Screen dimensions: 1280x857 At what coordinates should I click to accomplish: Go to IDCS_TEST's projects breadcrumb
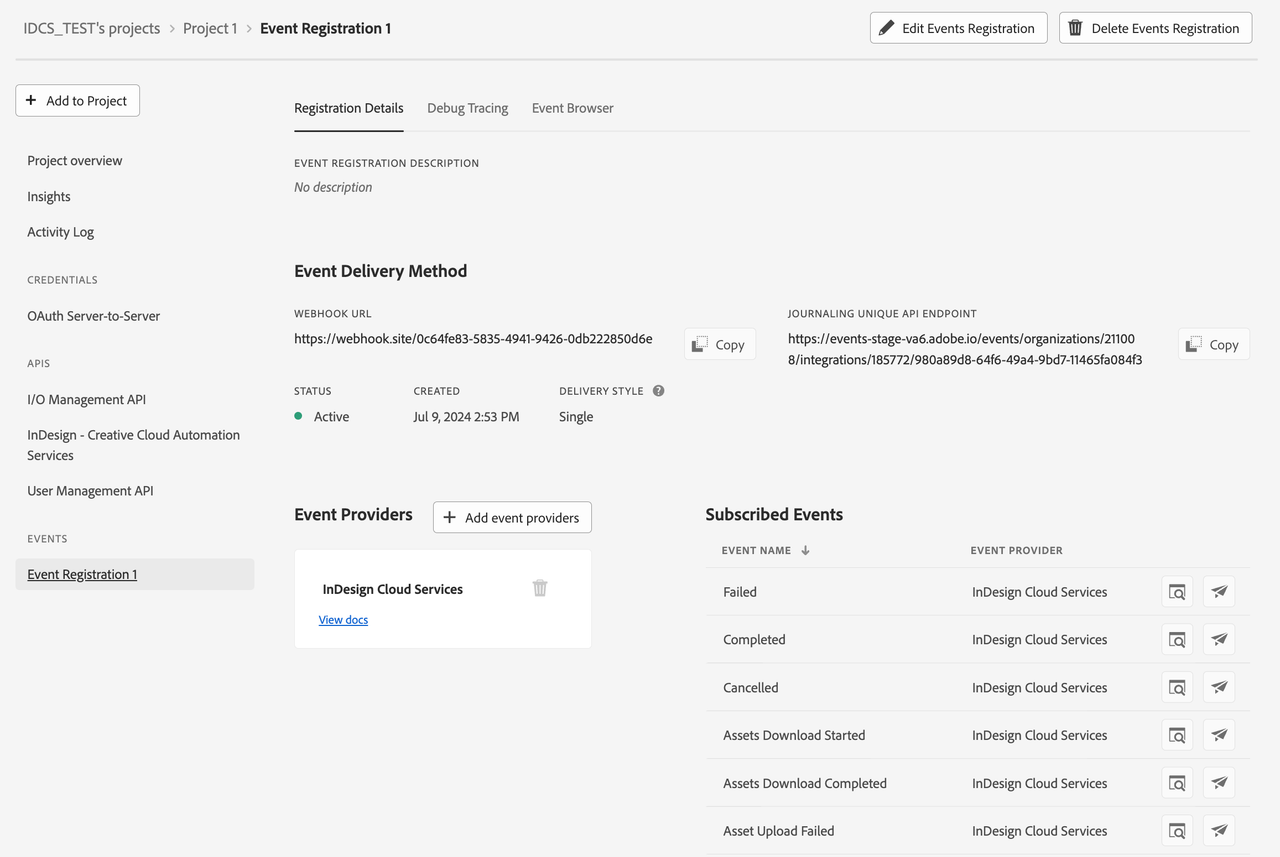[x=92, y=28]
